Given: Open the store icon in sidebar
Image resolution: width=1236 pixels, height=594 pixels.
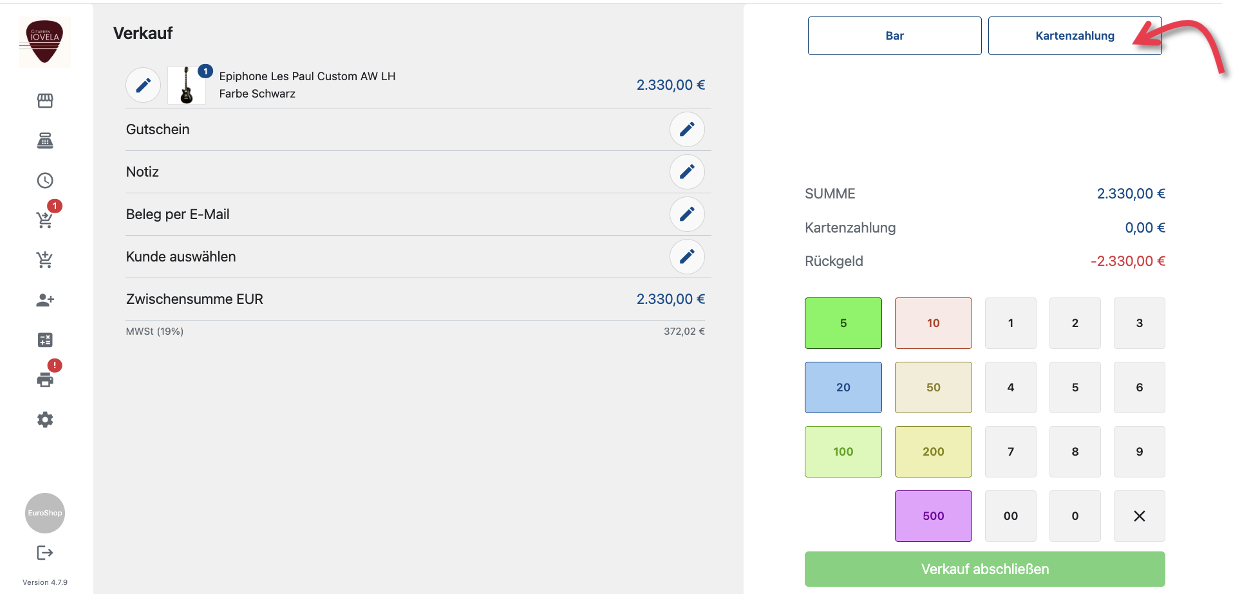Looking at the screenshot, I should point(45,101).
